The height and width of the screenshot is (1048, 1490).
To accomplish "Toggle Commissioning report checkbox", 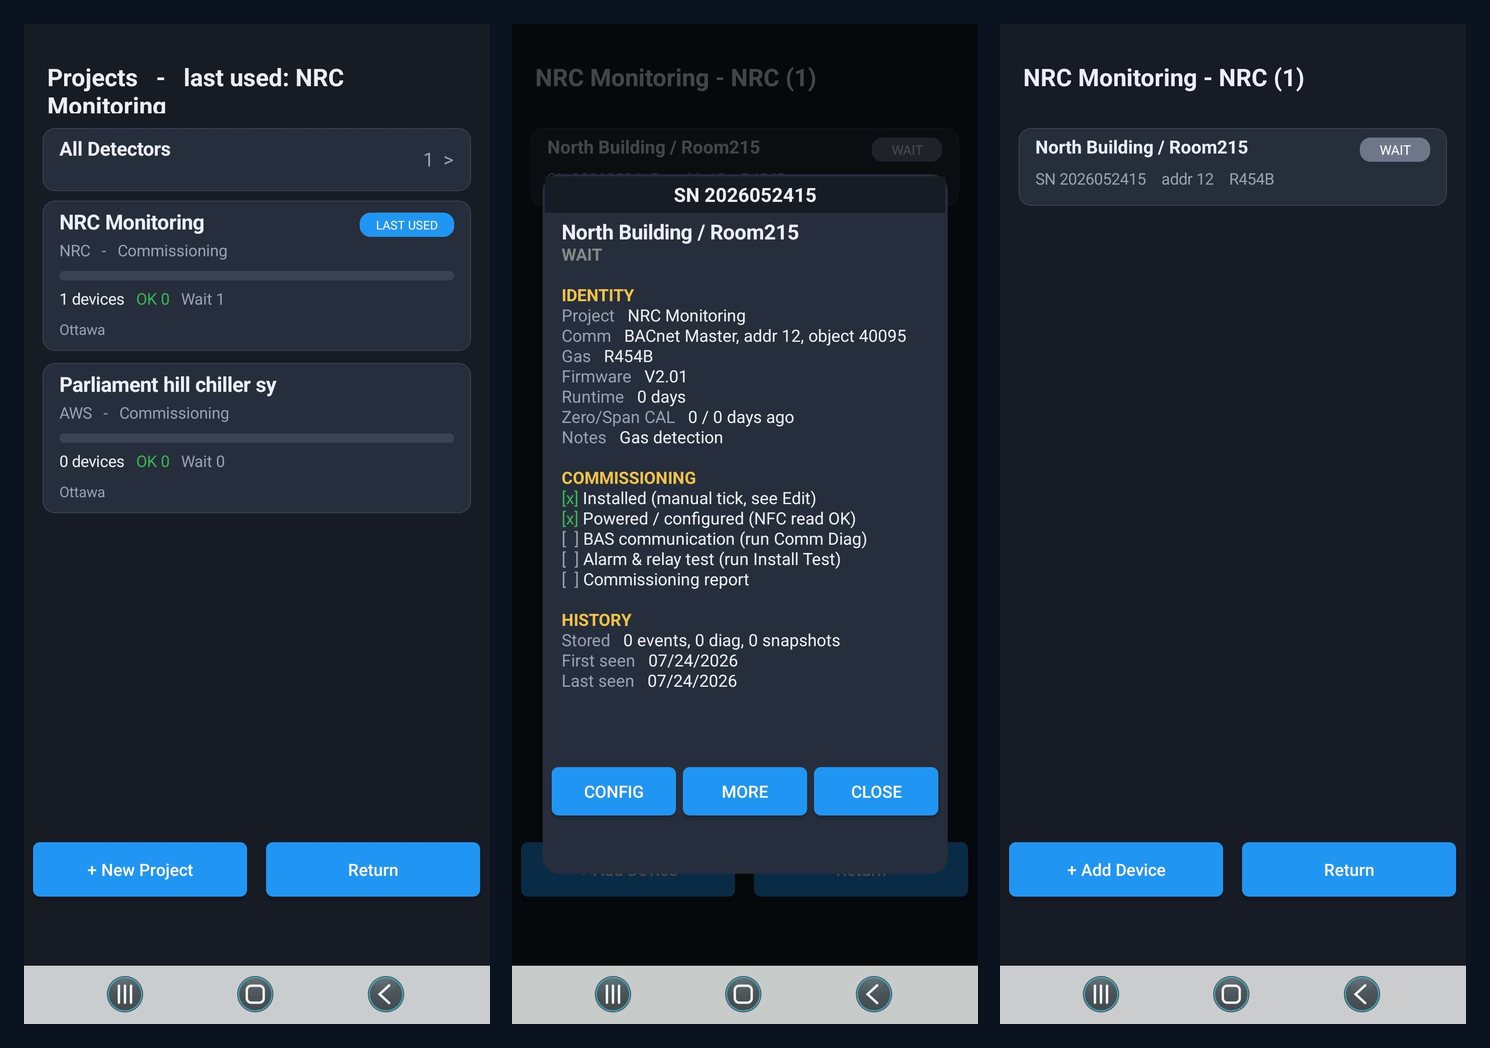I will tap(570, 579).
